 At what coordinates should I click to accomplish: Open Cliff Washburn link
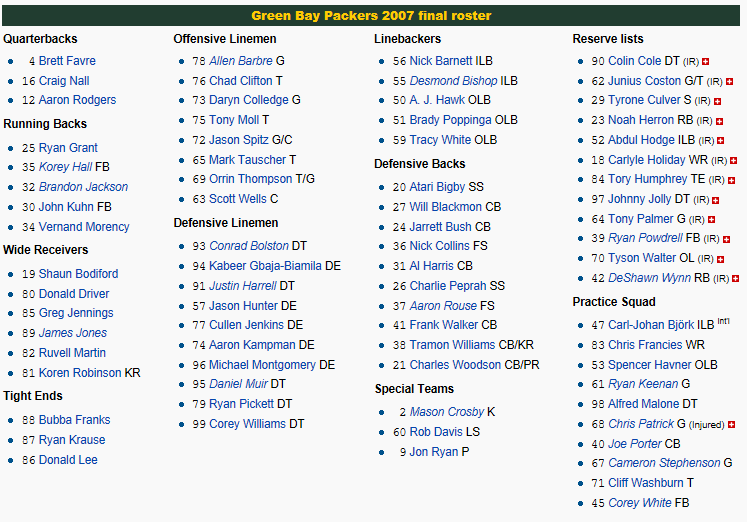tap(646, 483)
